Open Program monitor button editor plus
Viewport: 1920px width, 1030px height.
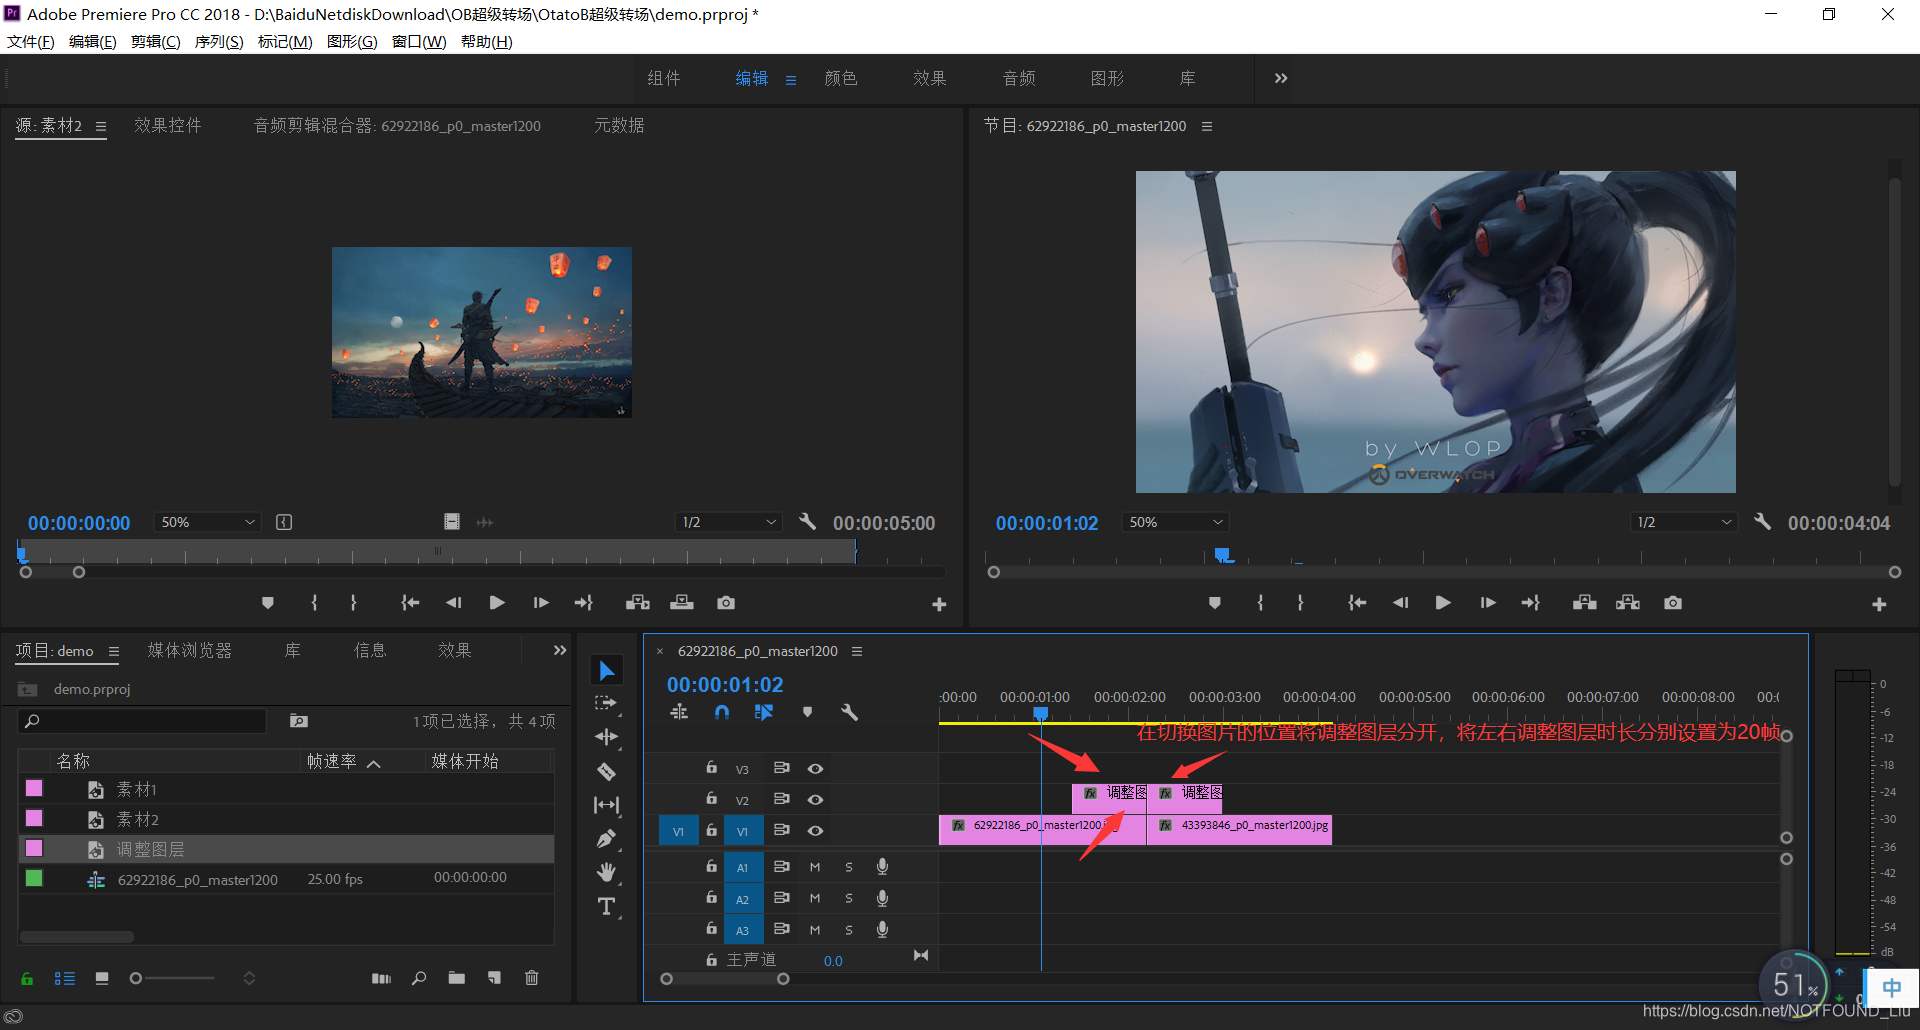[x=1879, y=605]
